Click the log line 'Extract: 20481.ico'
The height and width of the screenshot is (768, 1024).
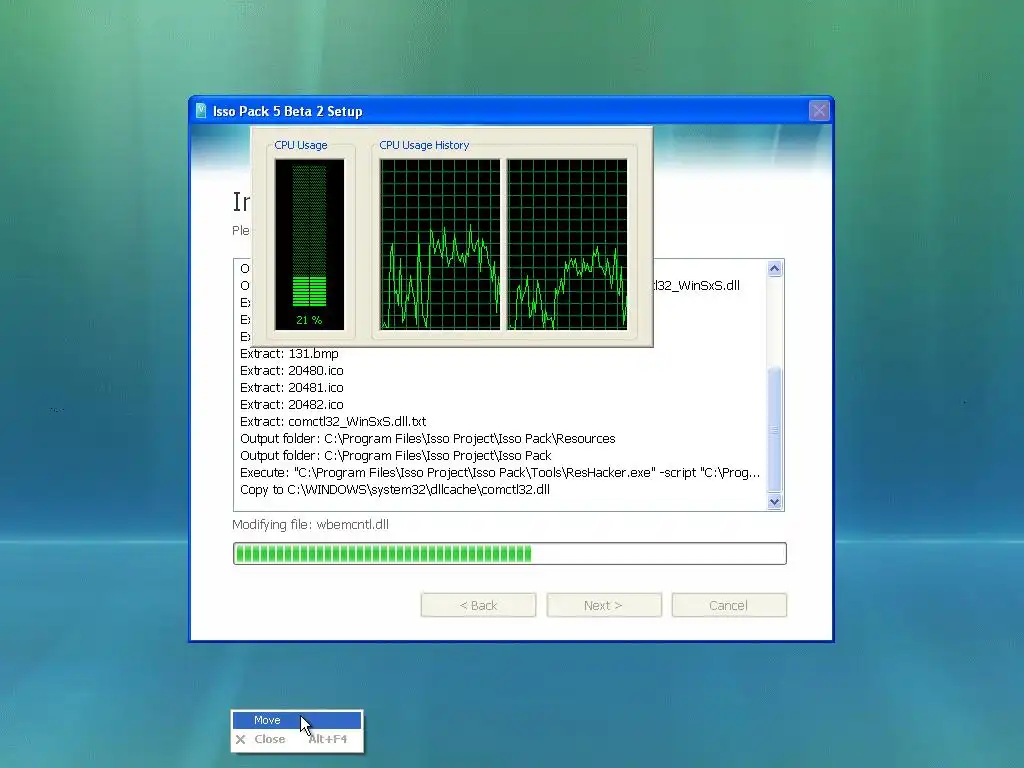point(291,388)
